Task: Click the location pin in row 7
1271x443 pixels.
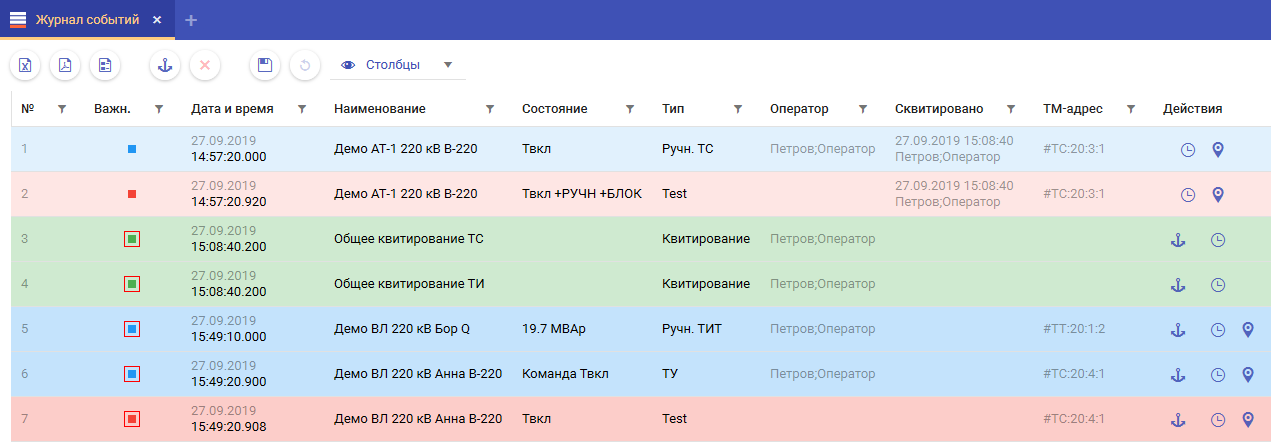Action: tap(1248, 420)
